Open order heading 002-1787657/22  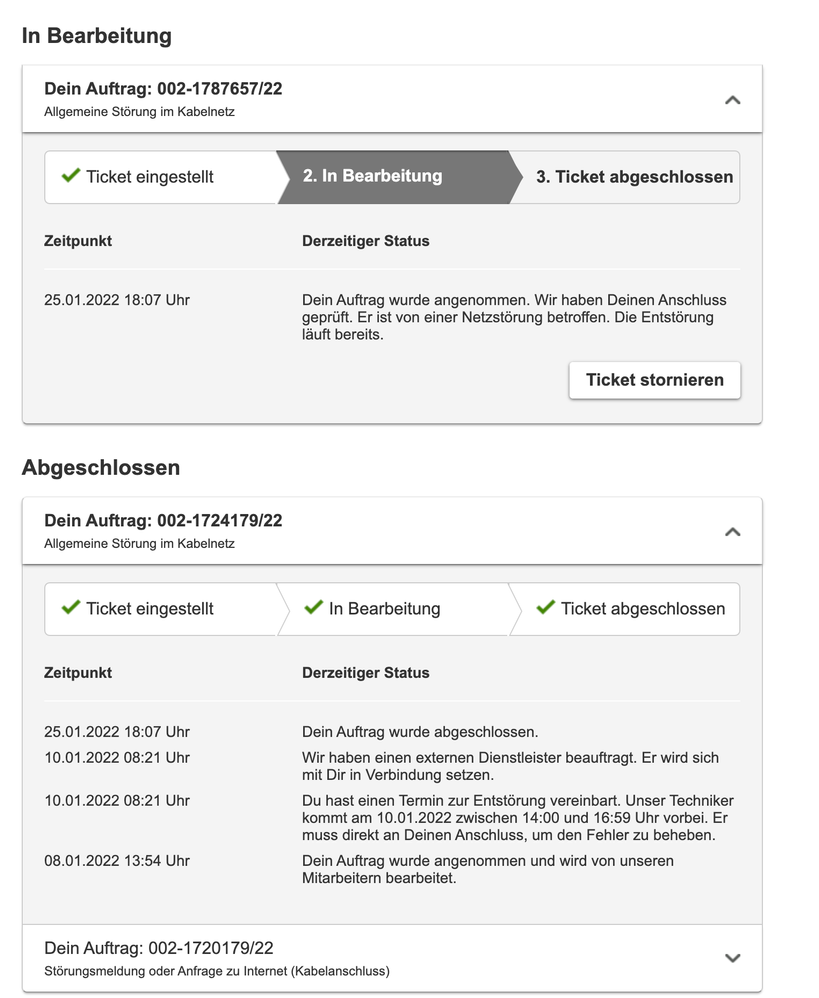coord(163,89)
